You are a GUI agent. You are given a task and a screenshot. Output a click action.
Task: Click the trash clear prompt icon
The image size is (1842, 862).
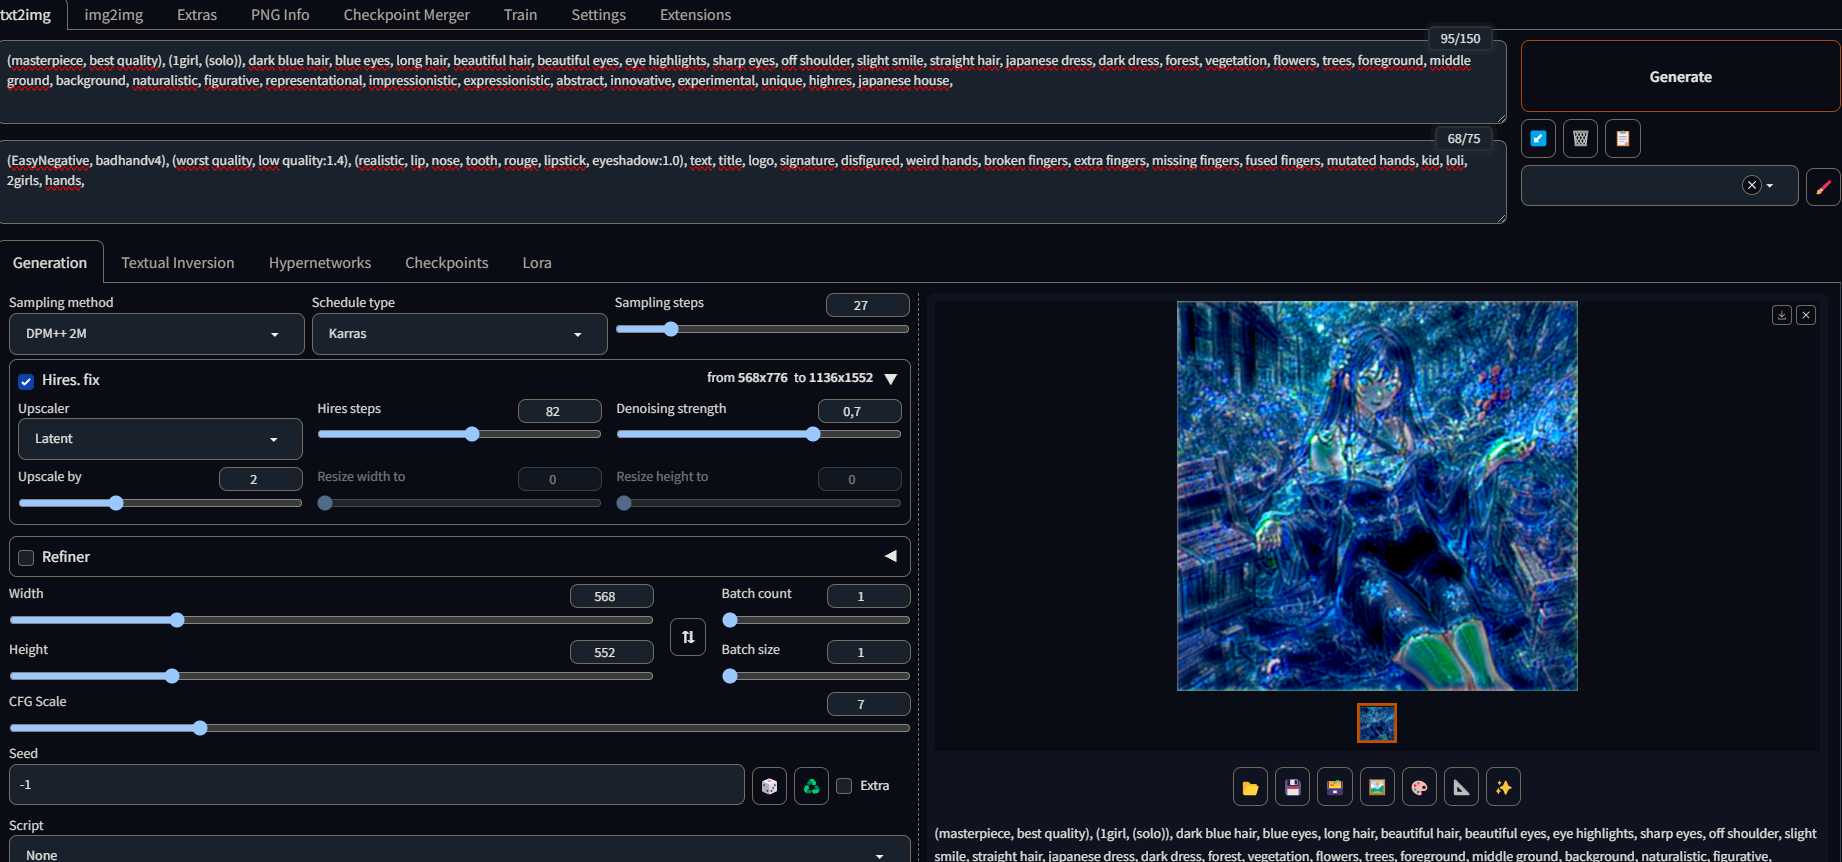1580,138
